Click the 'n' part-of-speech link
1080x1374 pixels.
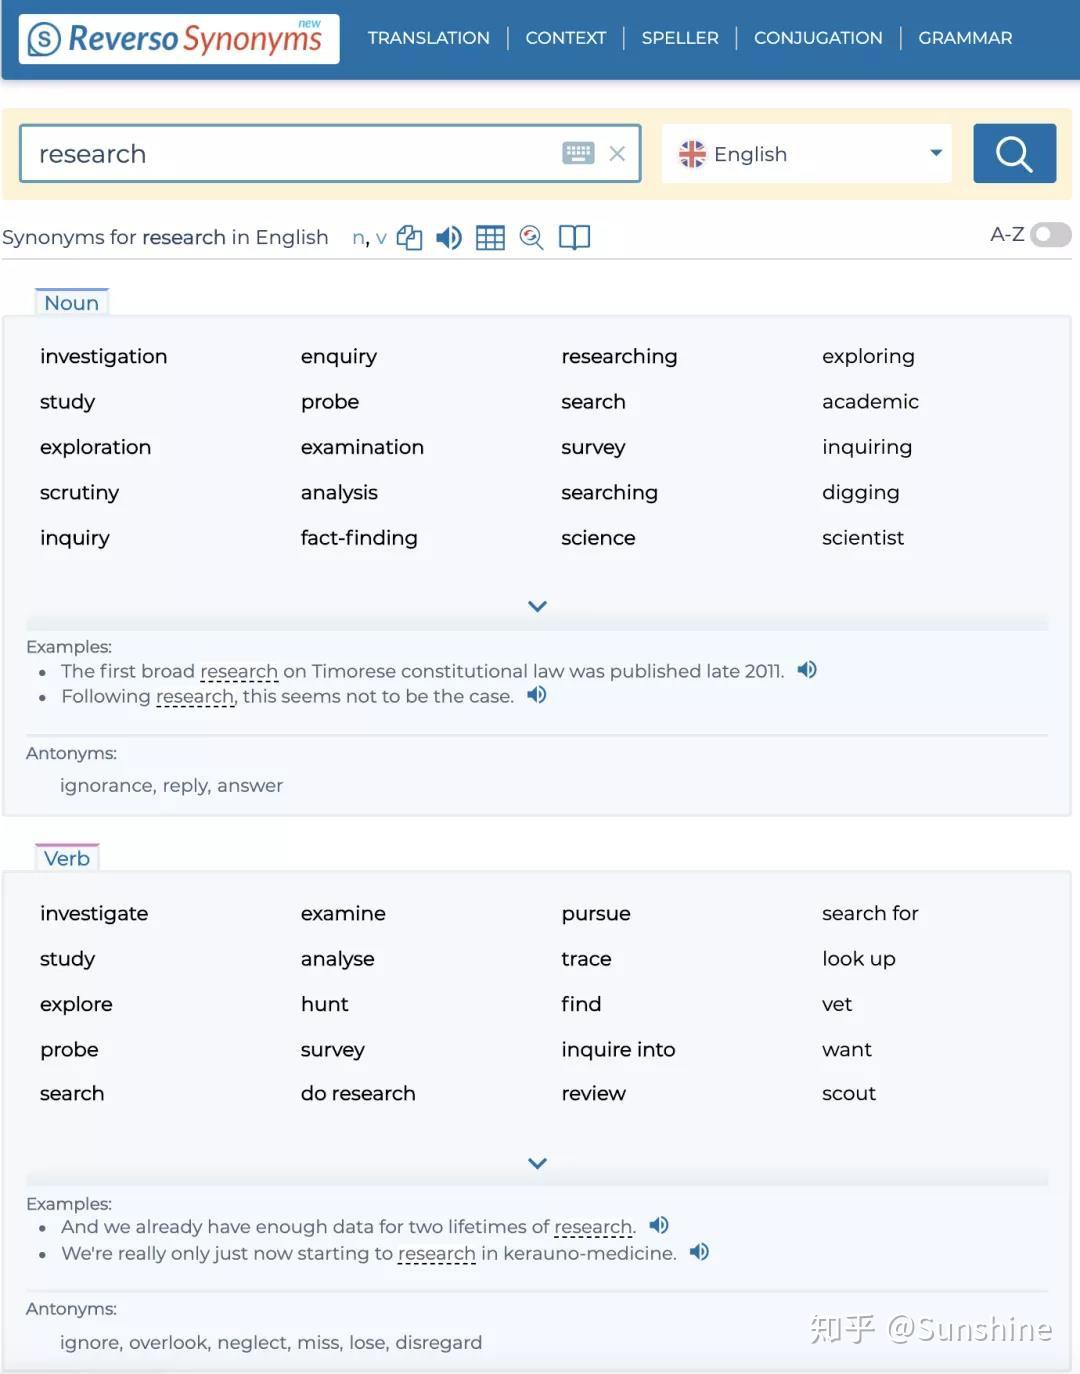358,237
